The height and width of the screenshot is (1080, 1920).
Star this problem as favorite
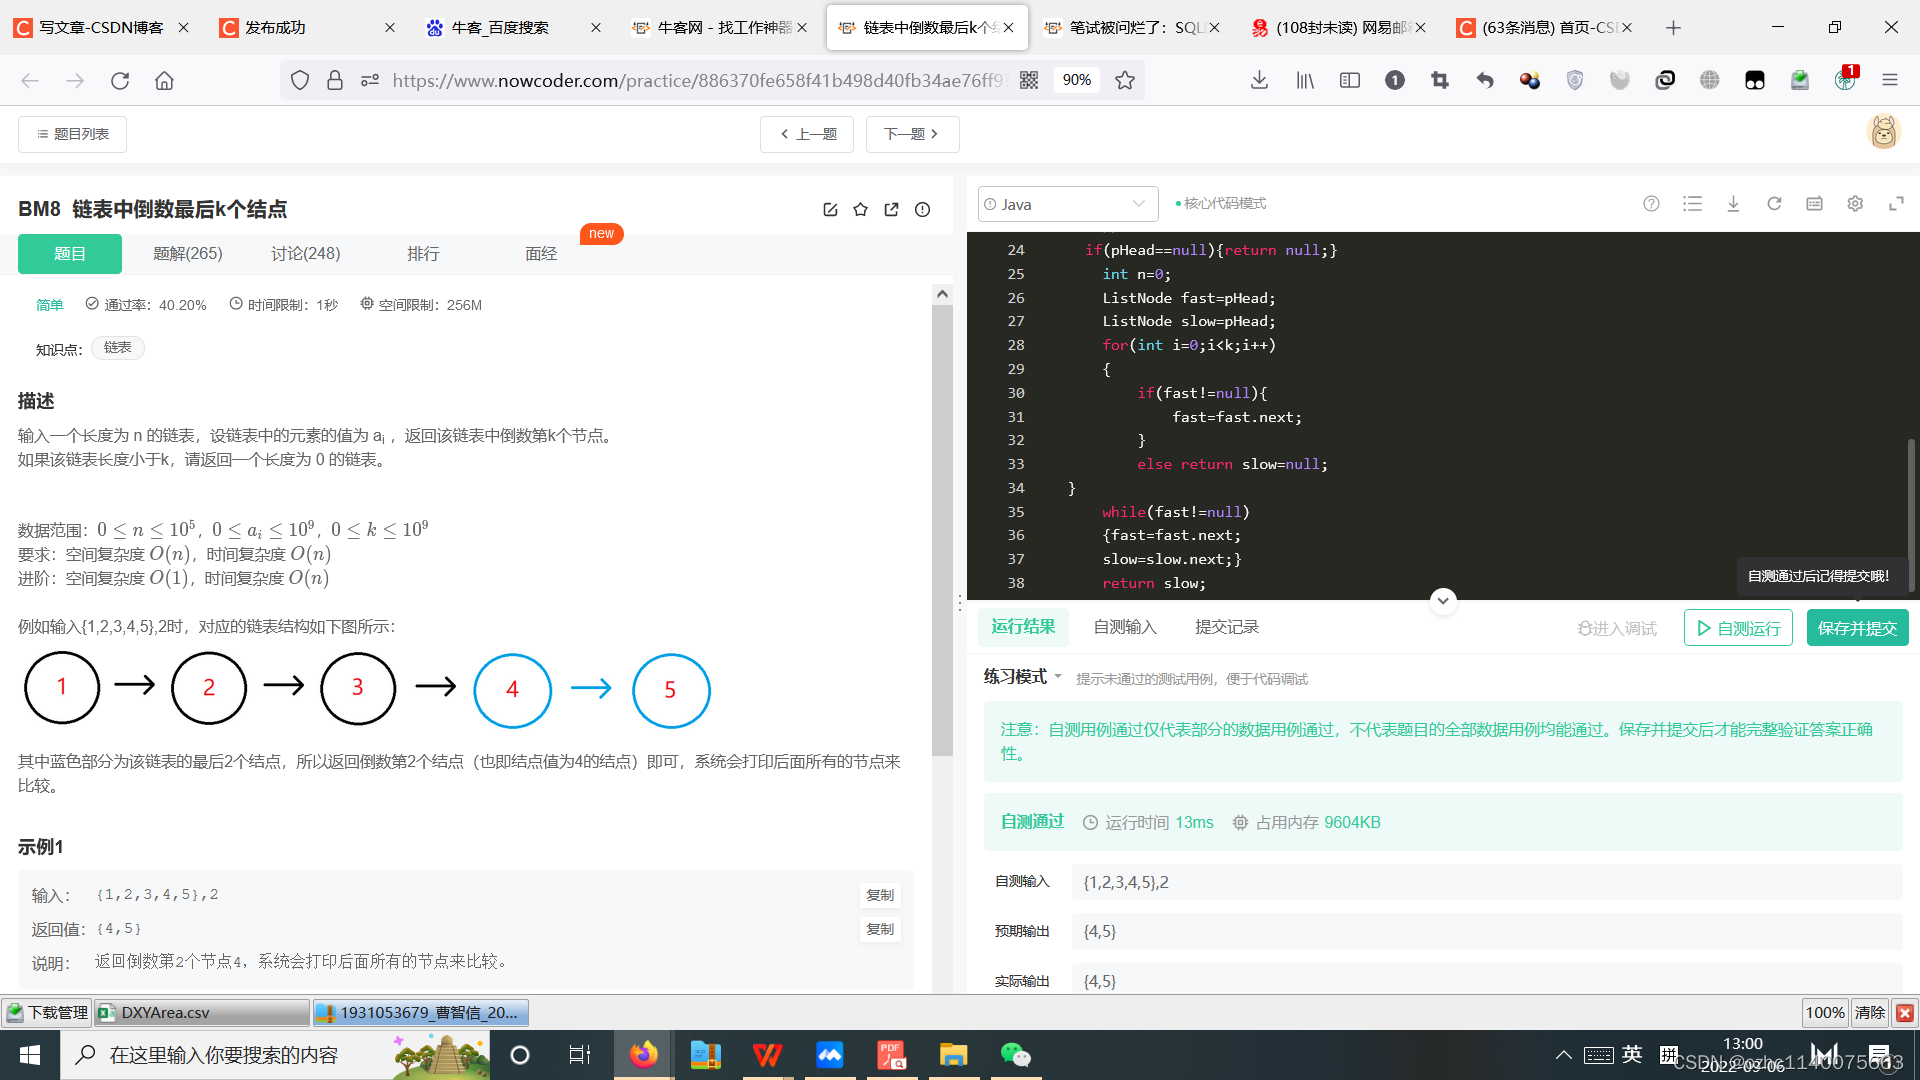(860, 210)
